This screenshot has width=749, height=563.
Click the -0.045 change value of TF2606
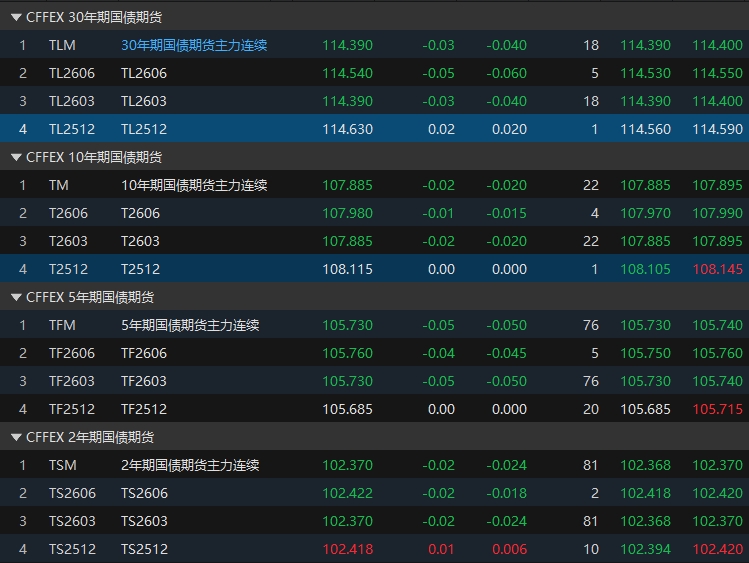506,353
